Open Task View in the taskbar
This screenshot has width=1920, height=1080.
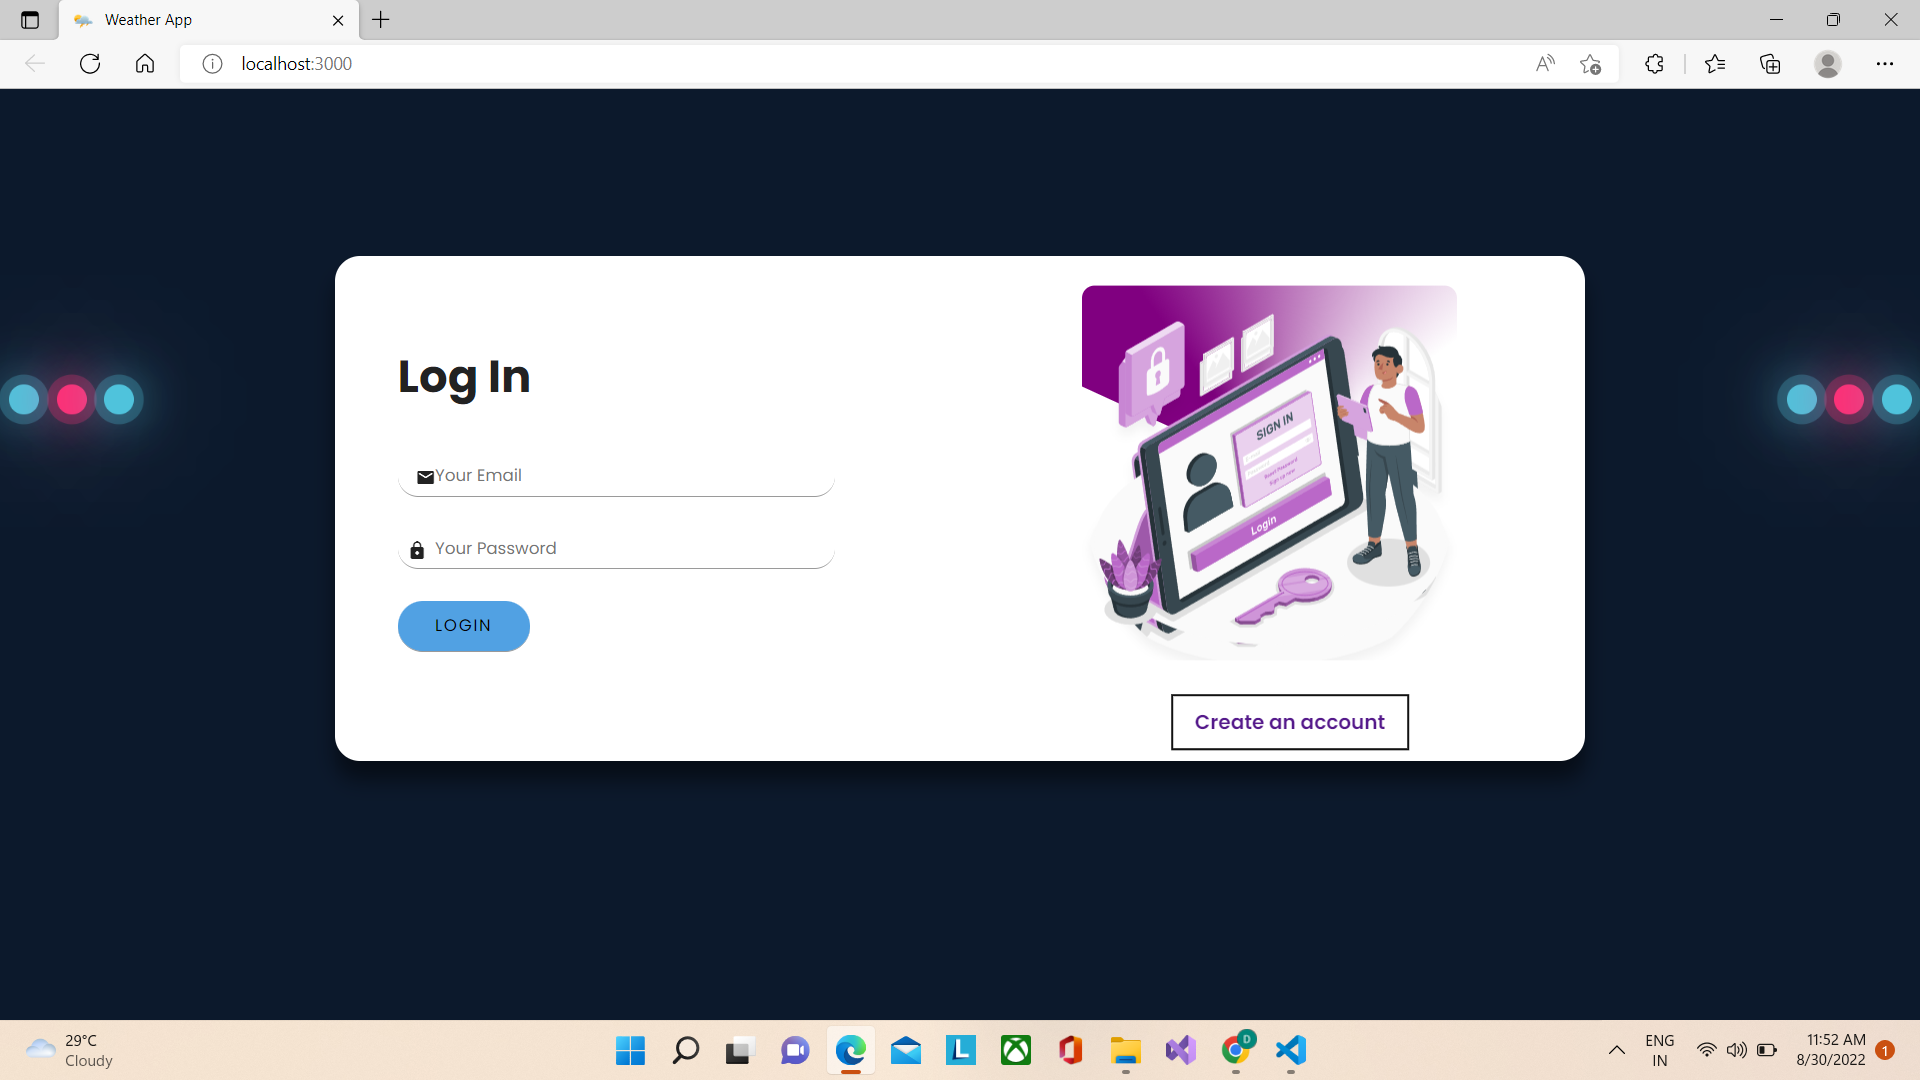click(x=739, y=1051)
